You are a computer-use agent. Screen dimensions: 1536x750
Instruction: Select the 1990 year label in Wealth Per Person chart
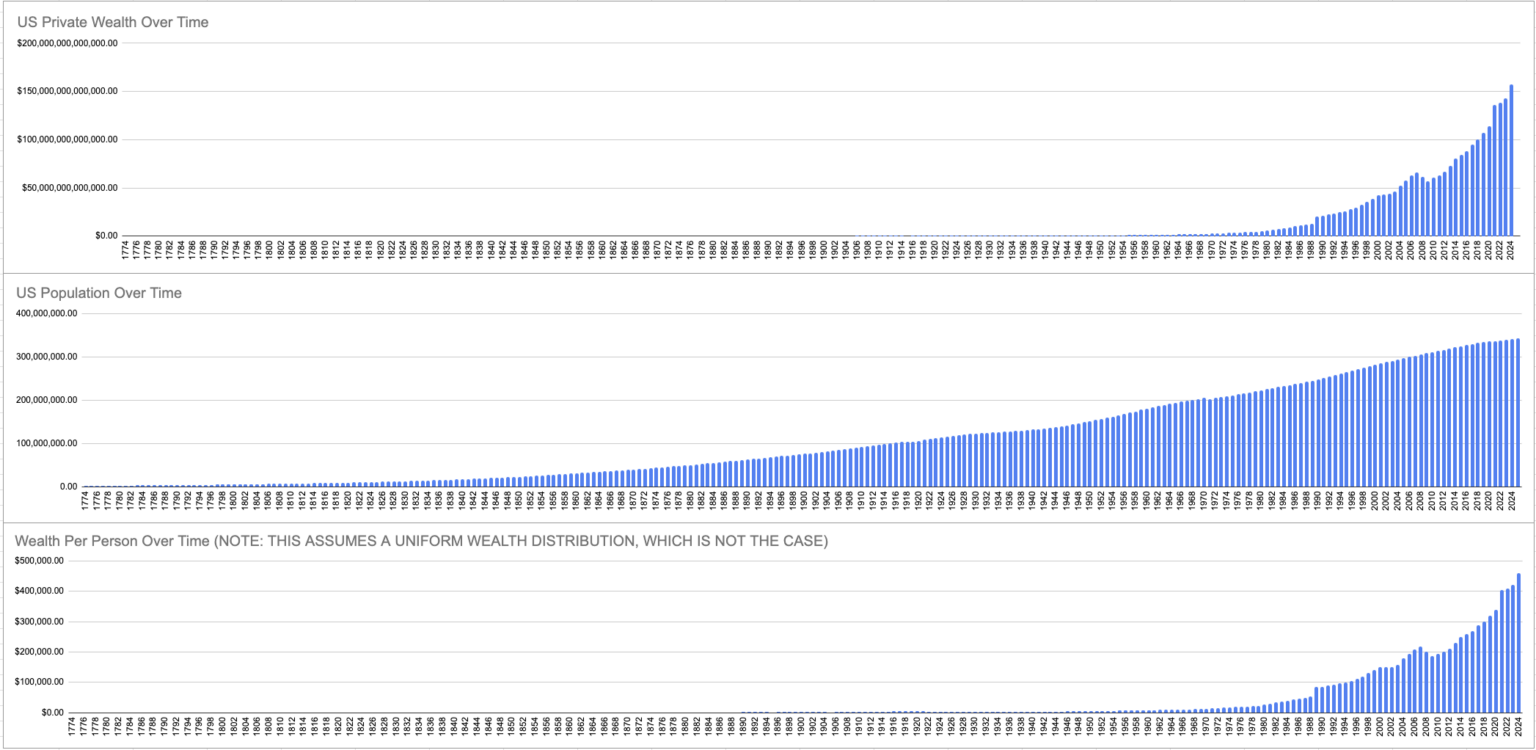point(1322,727)
